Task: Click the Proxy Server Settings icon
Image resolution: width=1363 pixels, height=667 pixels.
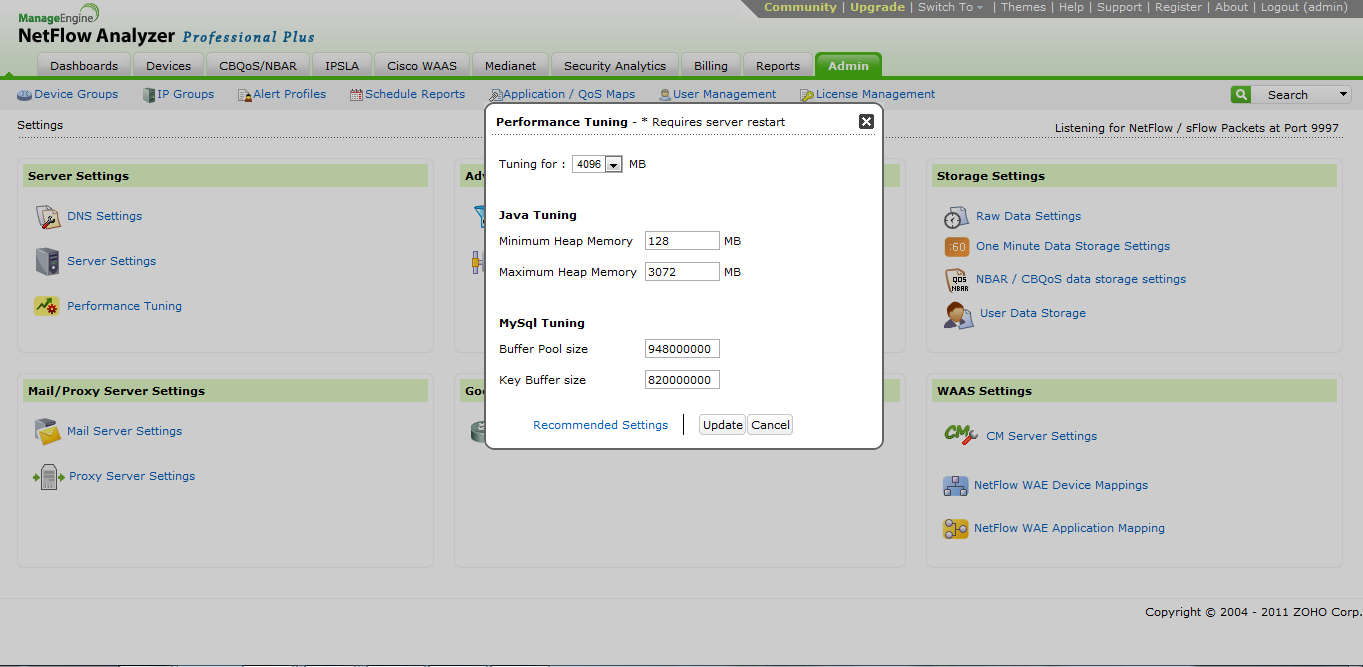Action: [x=48, y=477]
